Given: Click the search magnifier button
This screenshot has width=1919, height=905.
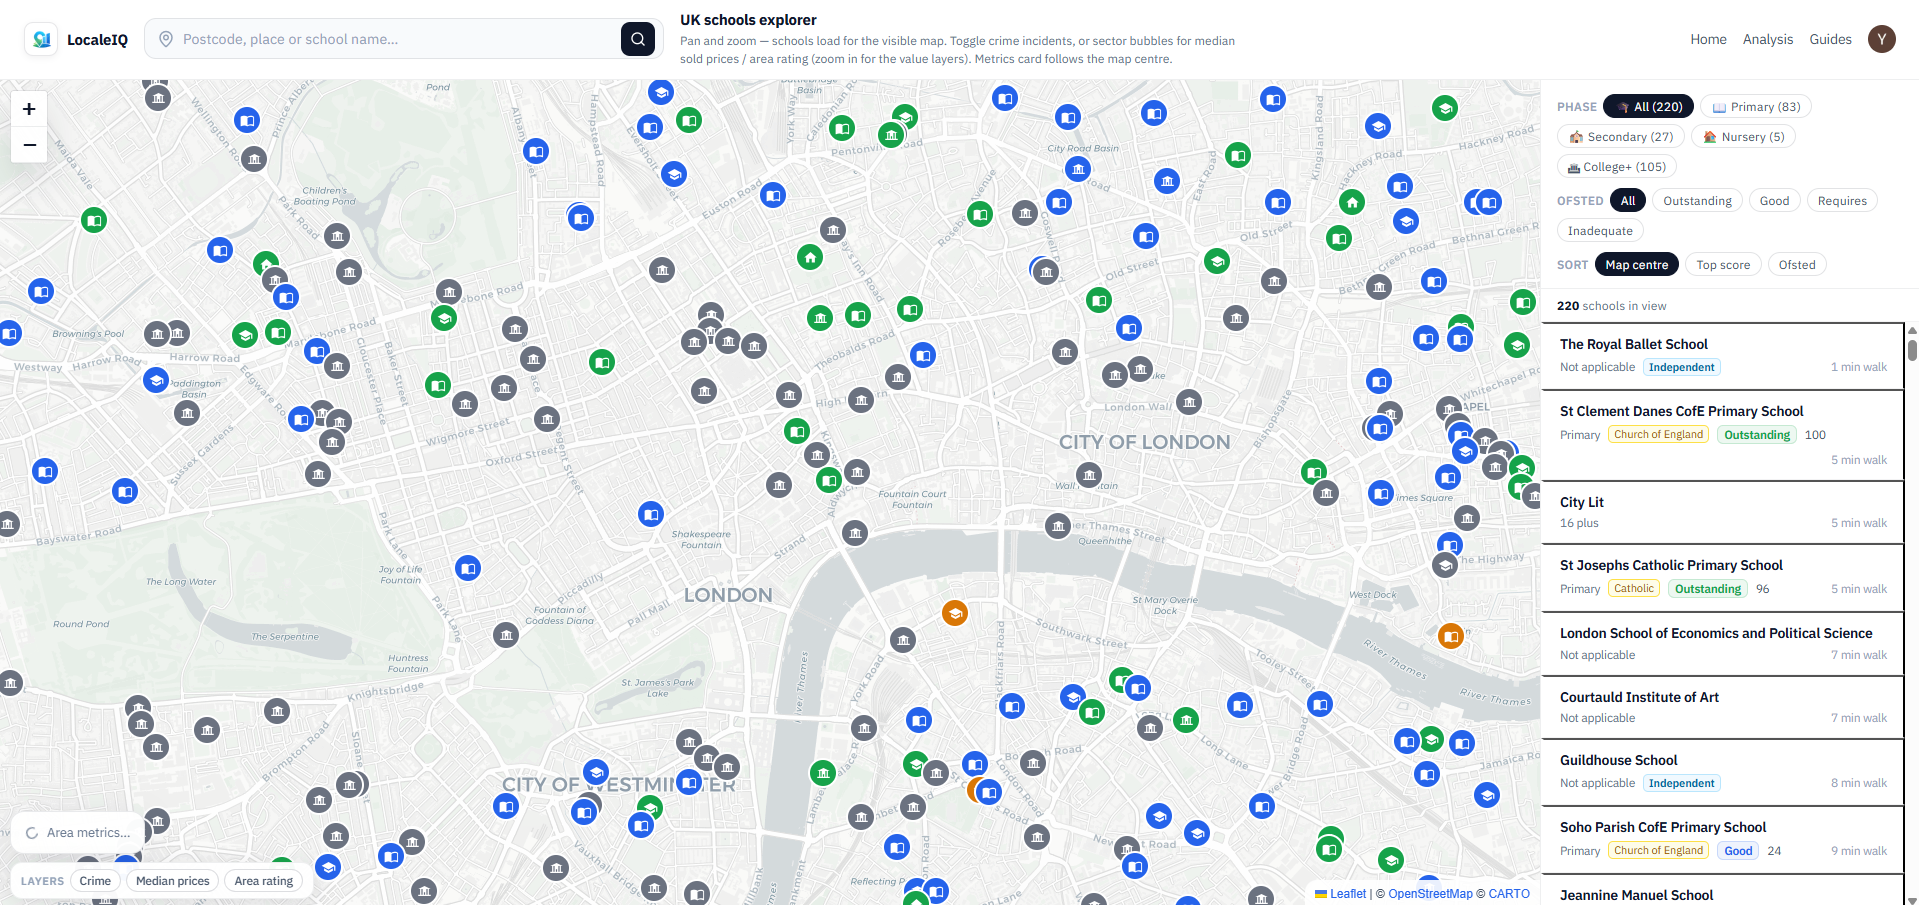Looking at the screenshot, I should (x=638, y=39).
